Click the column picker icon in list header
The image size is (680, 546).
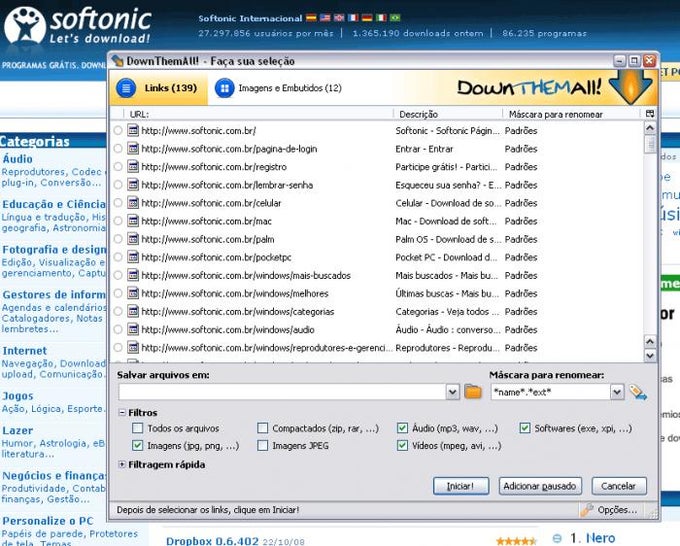650,114
